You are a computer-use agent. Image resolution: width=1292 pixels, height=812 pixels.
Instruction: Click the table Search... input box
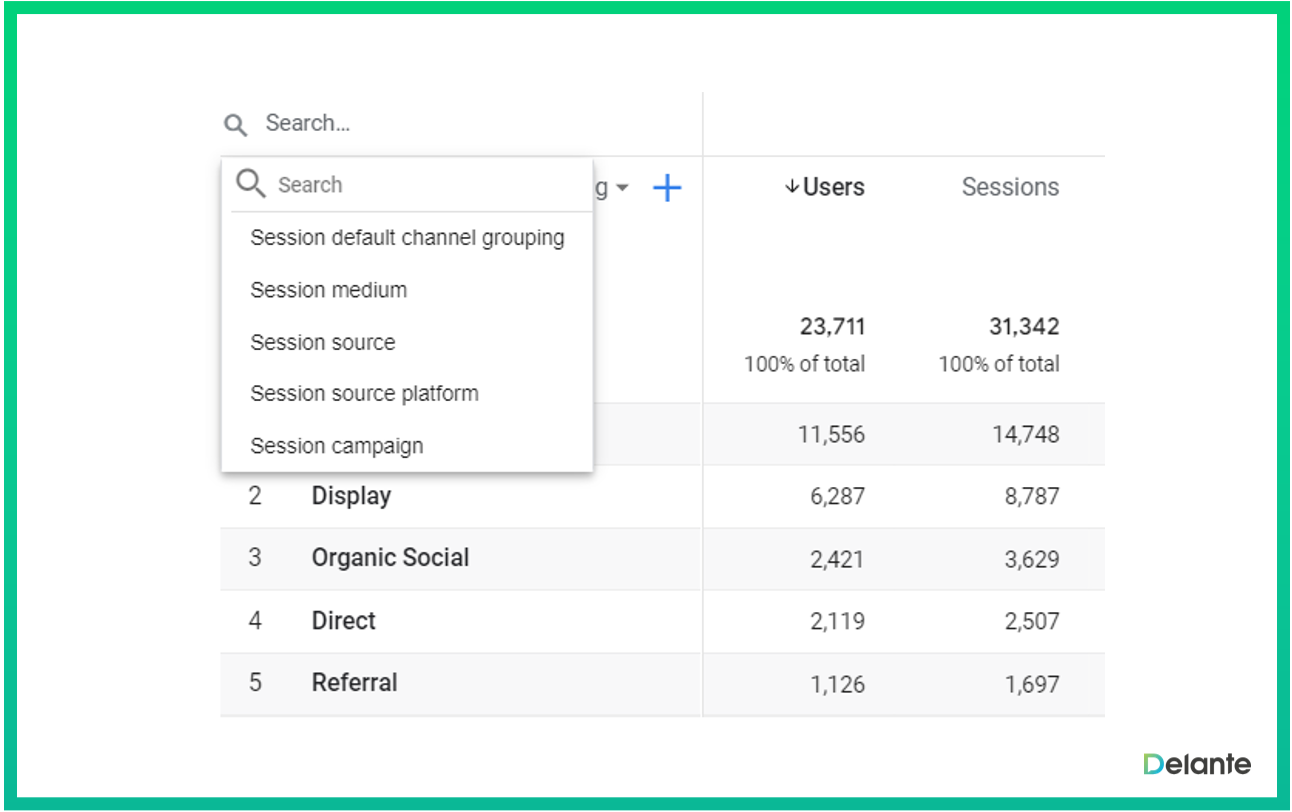click(x=450, y=124)
